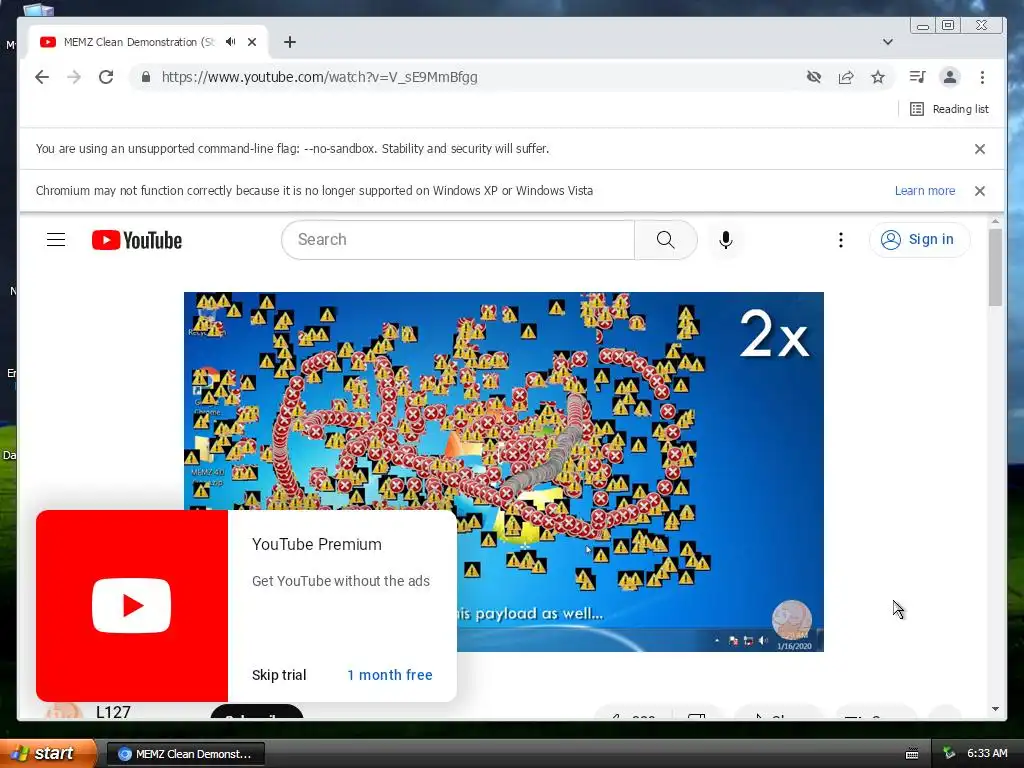Image resolution: width=1024 pixels, height=768 pixels.
Task: Start voice search with the microphone
Action: 726,240
